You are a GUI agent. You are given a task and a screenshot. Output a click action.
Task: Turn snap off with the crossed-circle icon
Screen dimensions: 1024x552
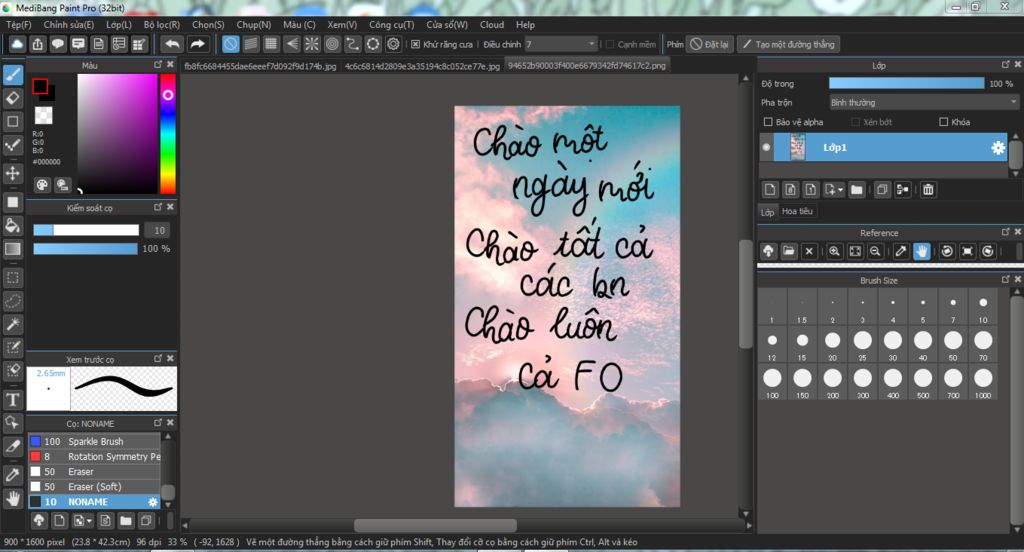(231, 44)
